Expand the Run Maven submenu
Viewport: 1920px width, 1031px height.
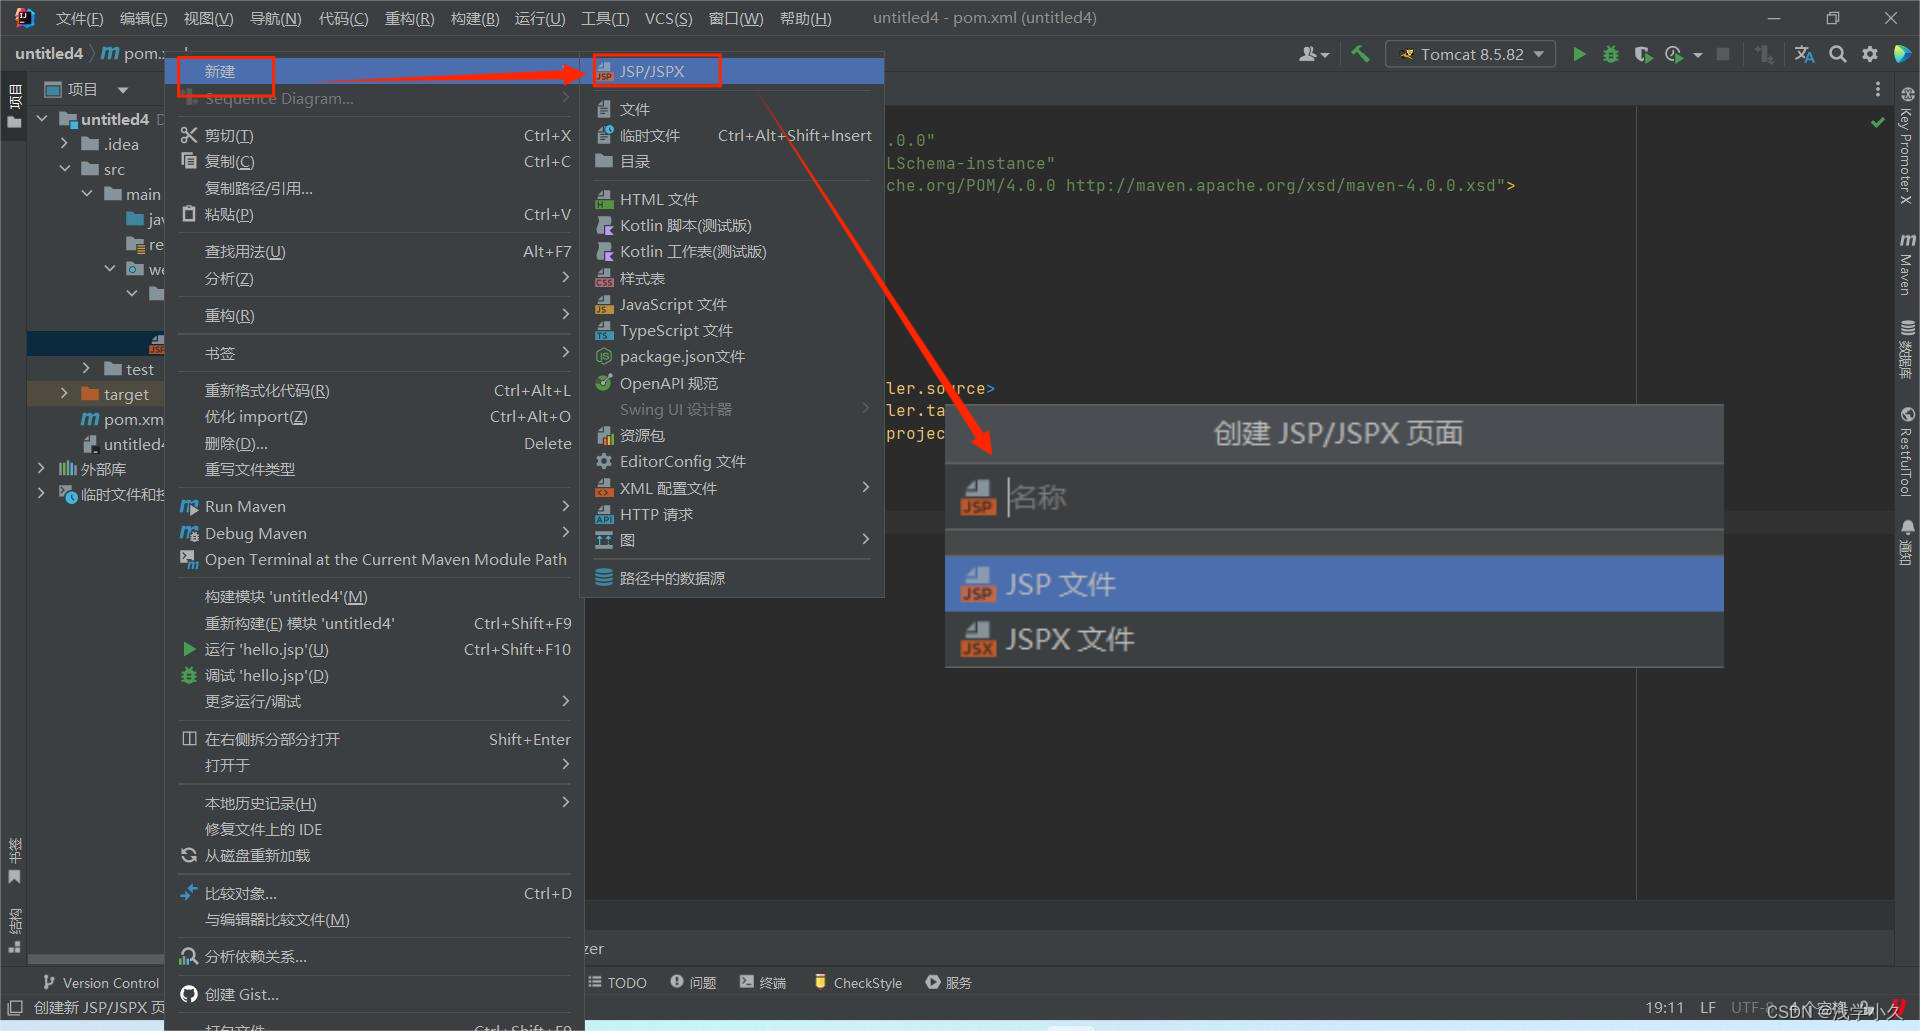(374, 506)
